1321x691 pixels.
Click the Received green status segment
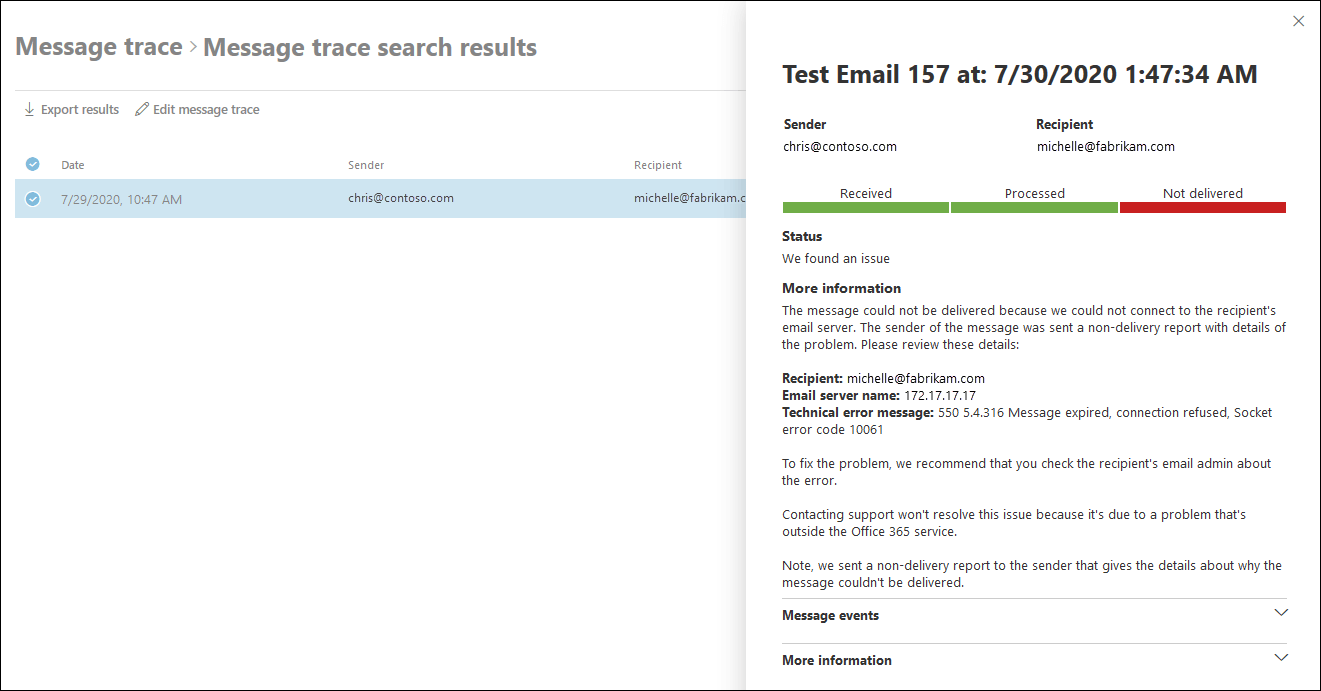[x=865, y=207]
